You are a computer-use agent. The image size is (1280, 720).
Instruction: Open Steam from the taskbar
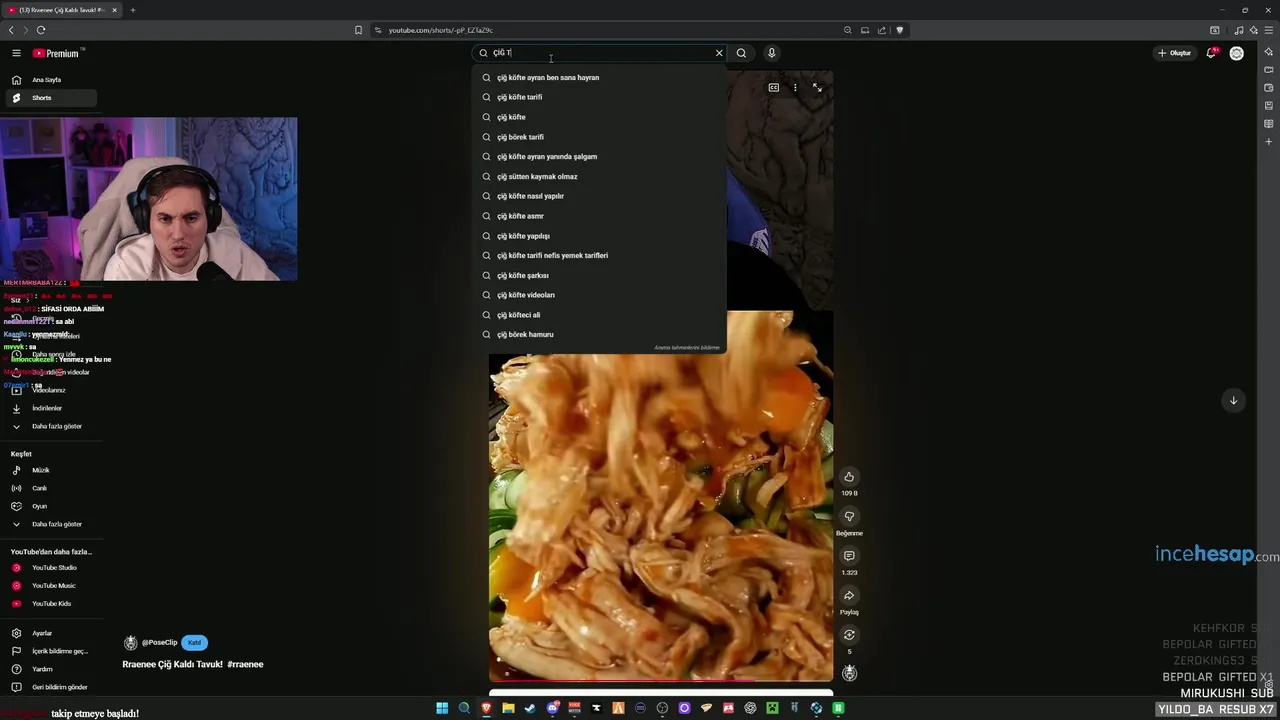[x=530, y=708]
